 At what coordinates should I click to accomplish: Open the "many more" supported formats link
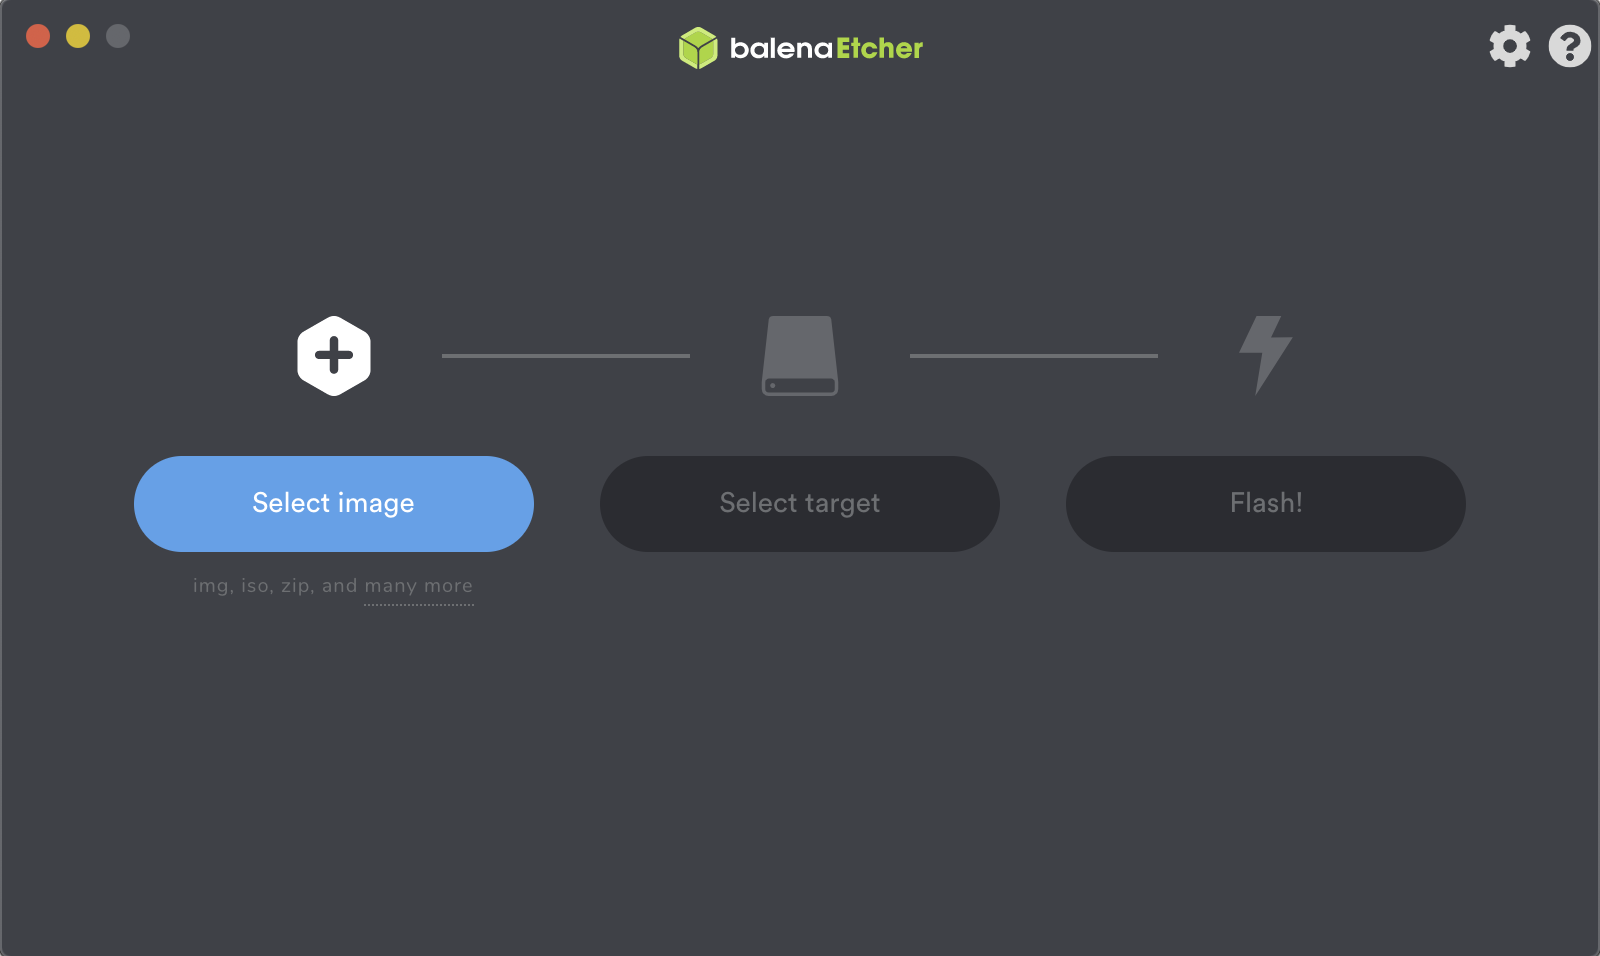[x=418, y=586]
